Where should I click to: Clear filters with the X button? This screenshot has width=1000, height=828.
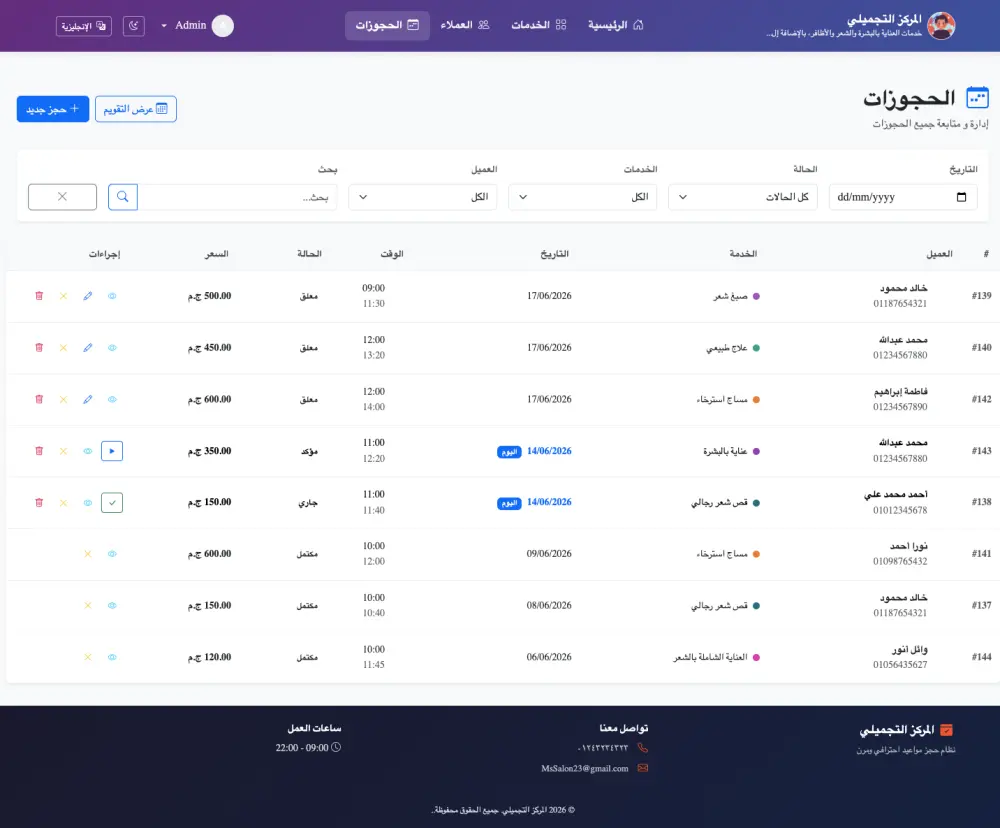pos(62,197)
